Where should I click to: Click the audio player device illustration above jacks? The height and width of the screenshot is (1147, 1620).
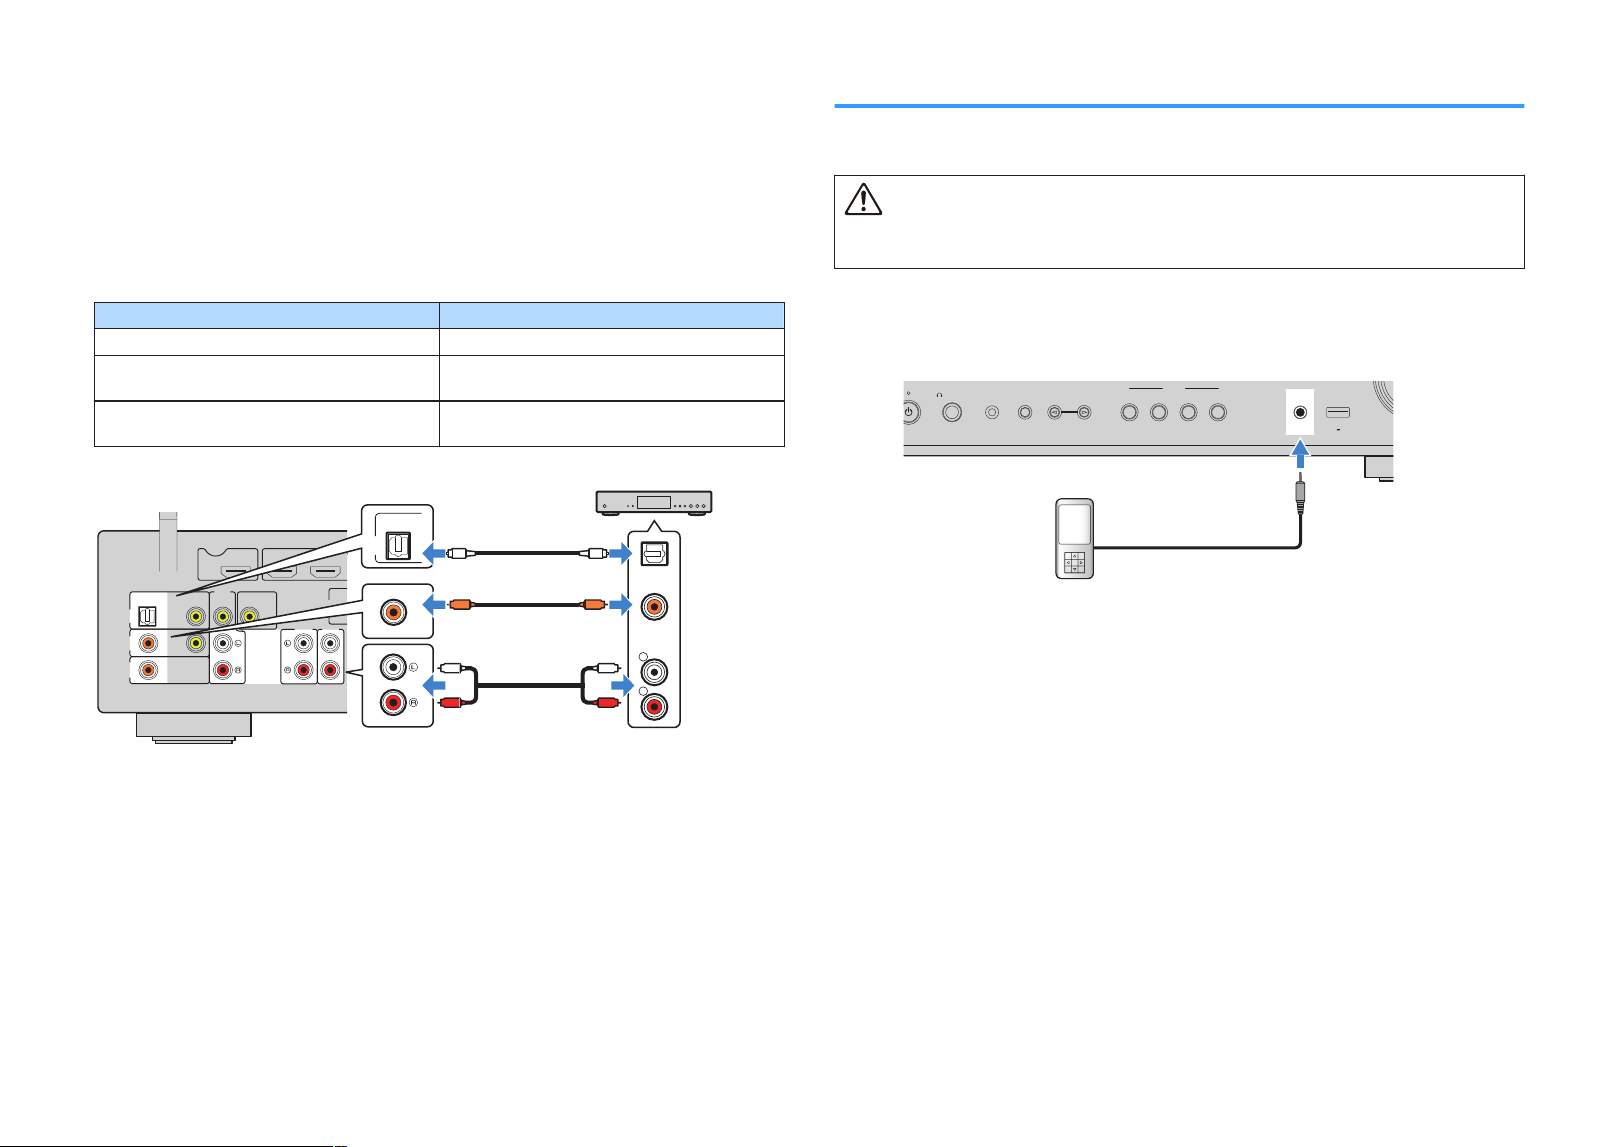pyautogui.click(x=654, y=502)
